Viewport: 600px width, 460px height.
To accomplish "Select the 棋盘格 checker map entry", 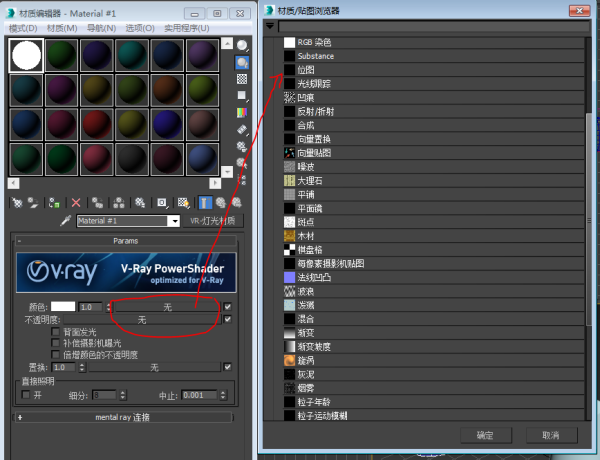I will click(434, 250).
